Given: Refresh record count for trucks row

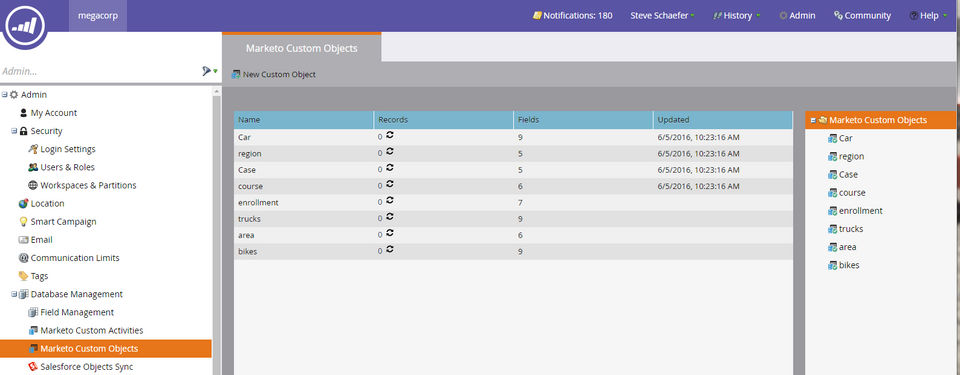Looking at the screenshot, I should (389, 216).
